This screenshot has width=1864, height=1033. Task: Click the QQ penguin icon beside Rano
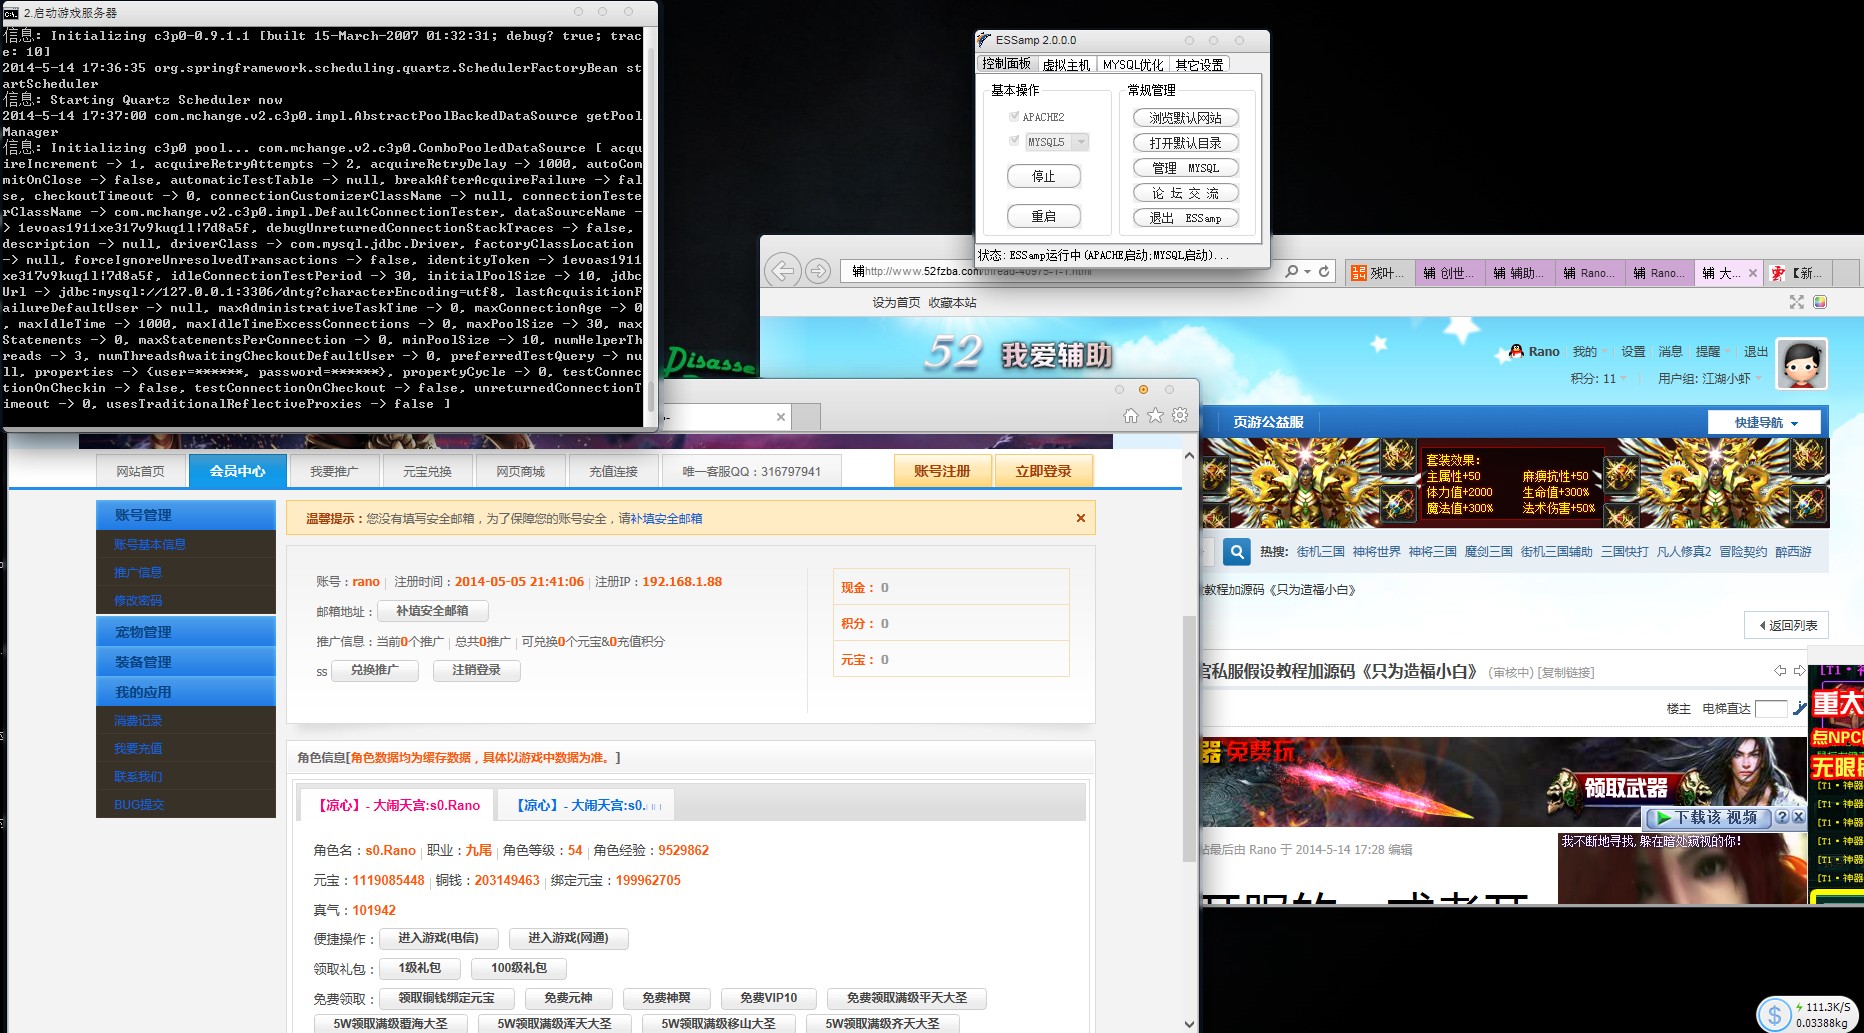pyautogui.click(x=1517, y=351)
